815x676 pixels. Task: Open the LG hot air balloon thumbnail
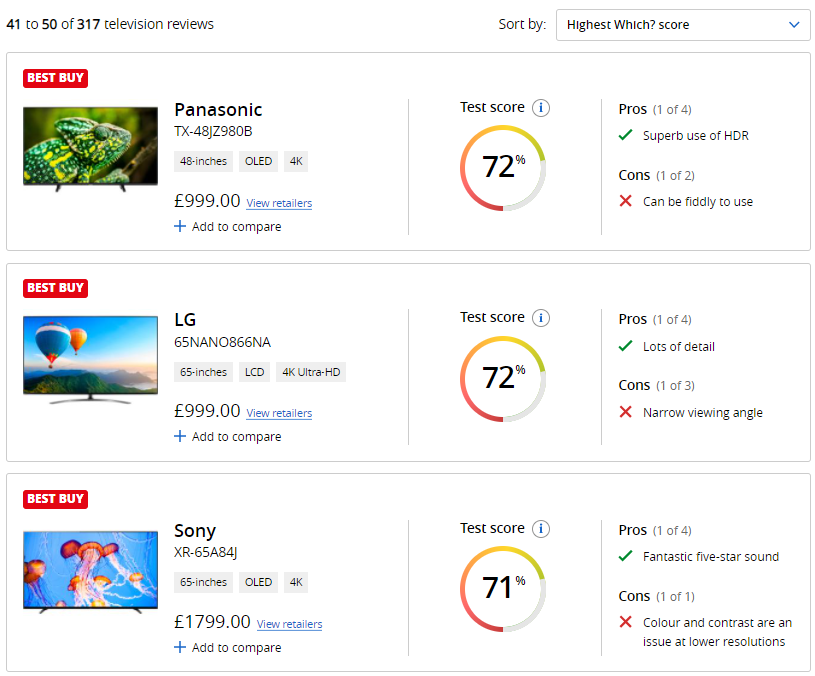pyautogui.click(x=91, y=359)
